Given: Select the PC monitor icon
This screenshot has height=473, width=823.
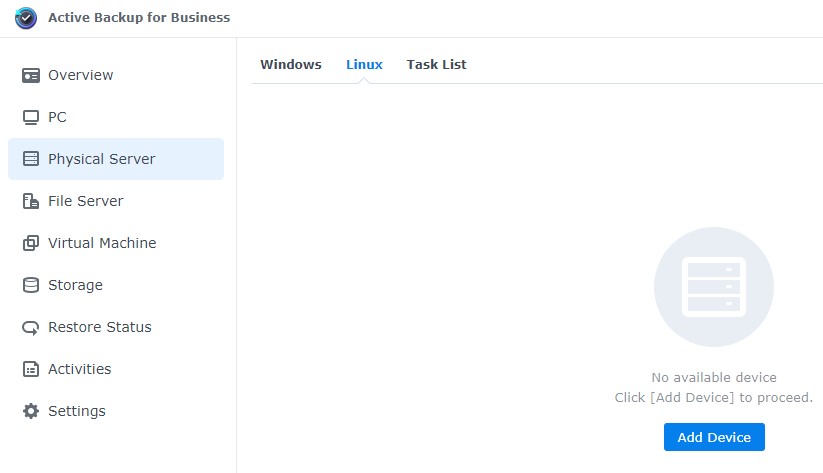Looking at the screenshot, I should point(30,117).
